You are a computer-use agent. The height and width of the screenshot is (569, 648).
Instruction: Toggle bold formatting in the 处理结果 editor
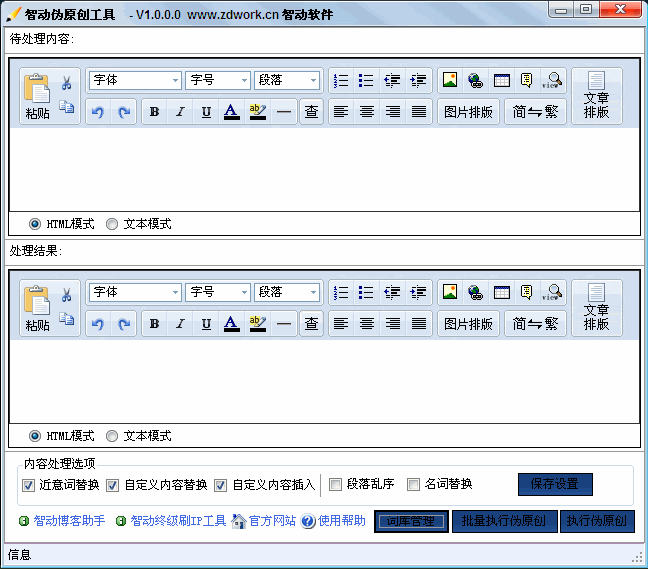tap(154, 323)
